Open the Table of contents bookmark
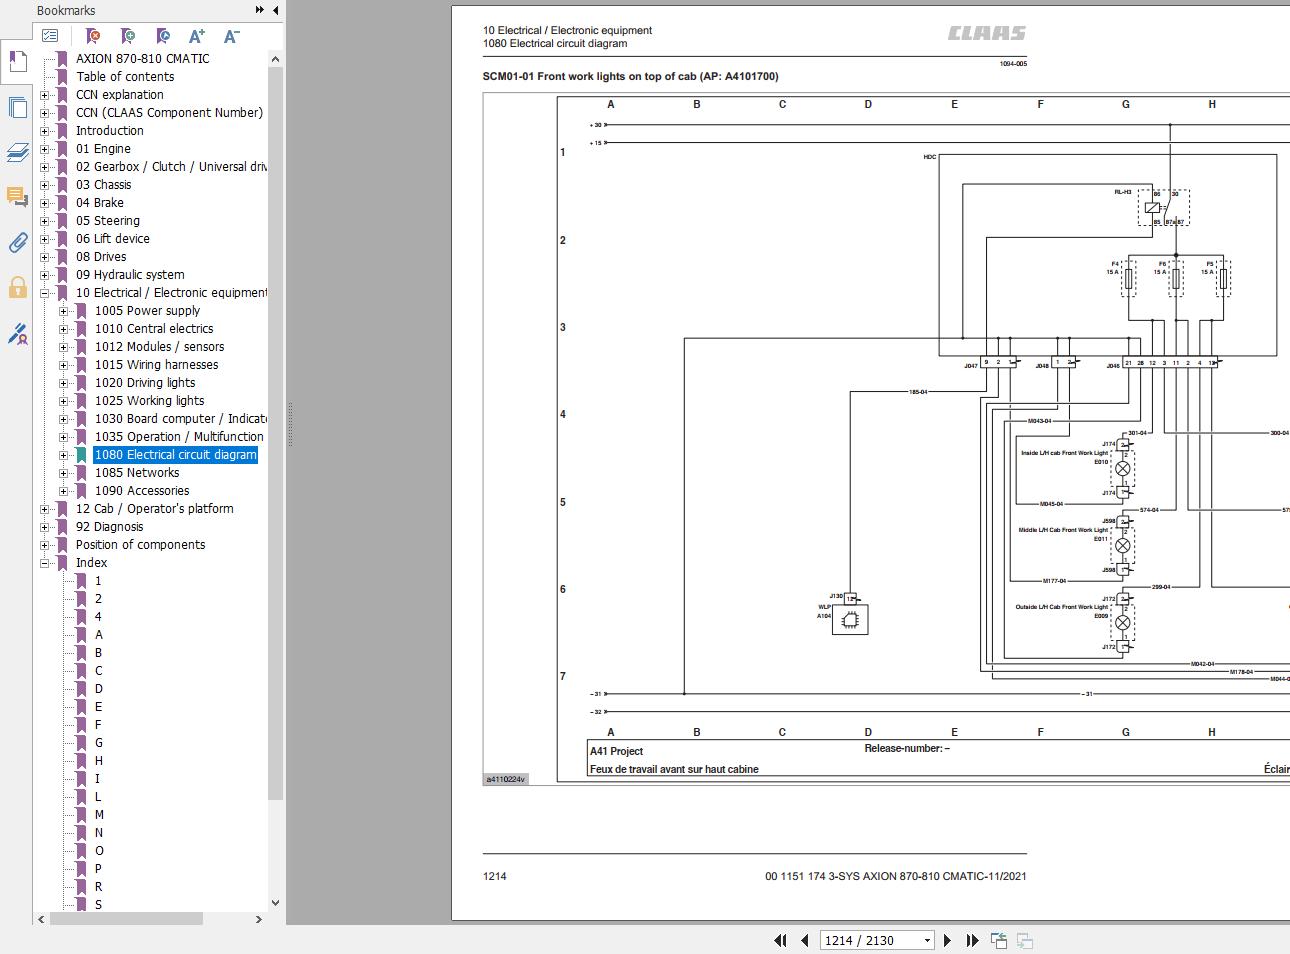The height and width of the screenshot is (954, 1290). [125, 77]
